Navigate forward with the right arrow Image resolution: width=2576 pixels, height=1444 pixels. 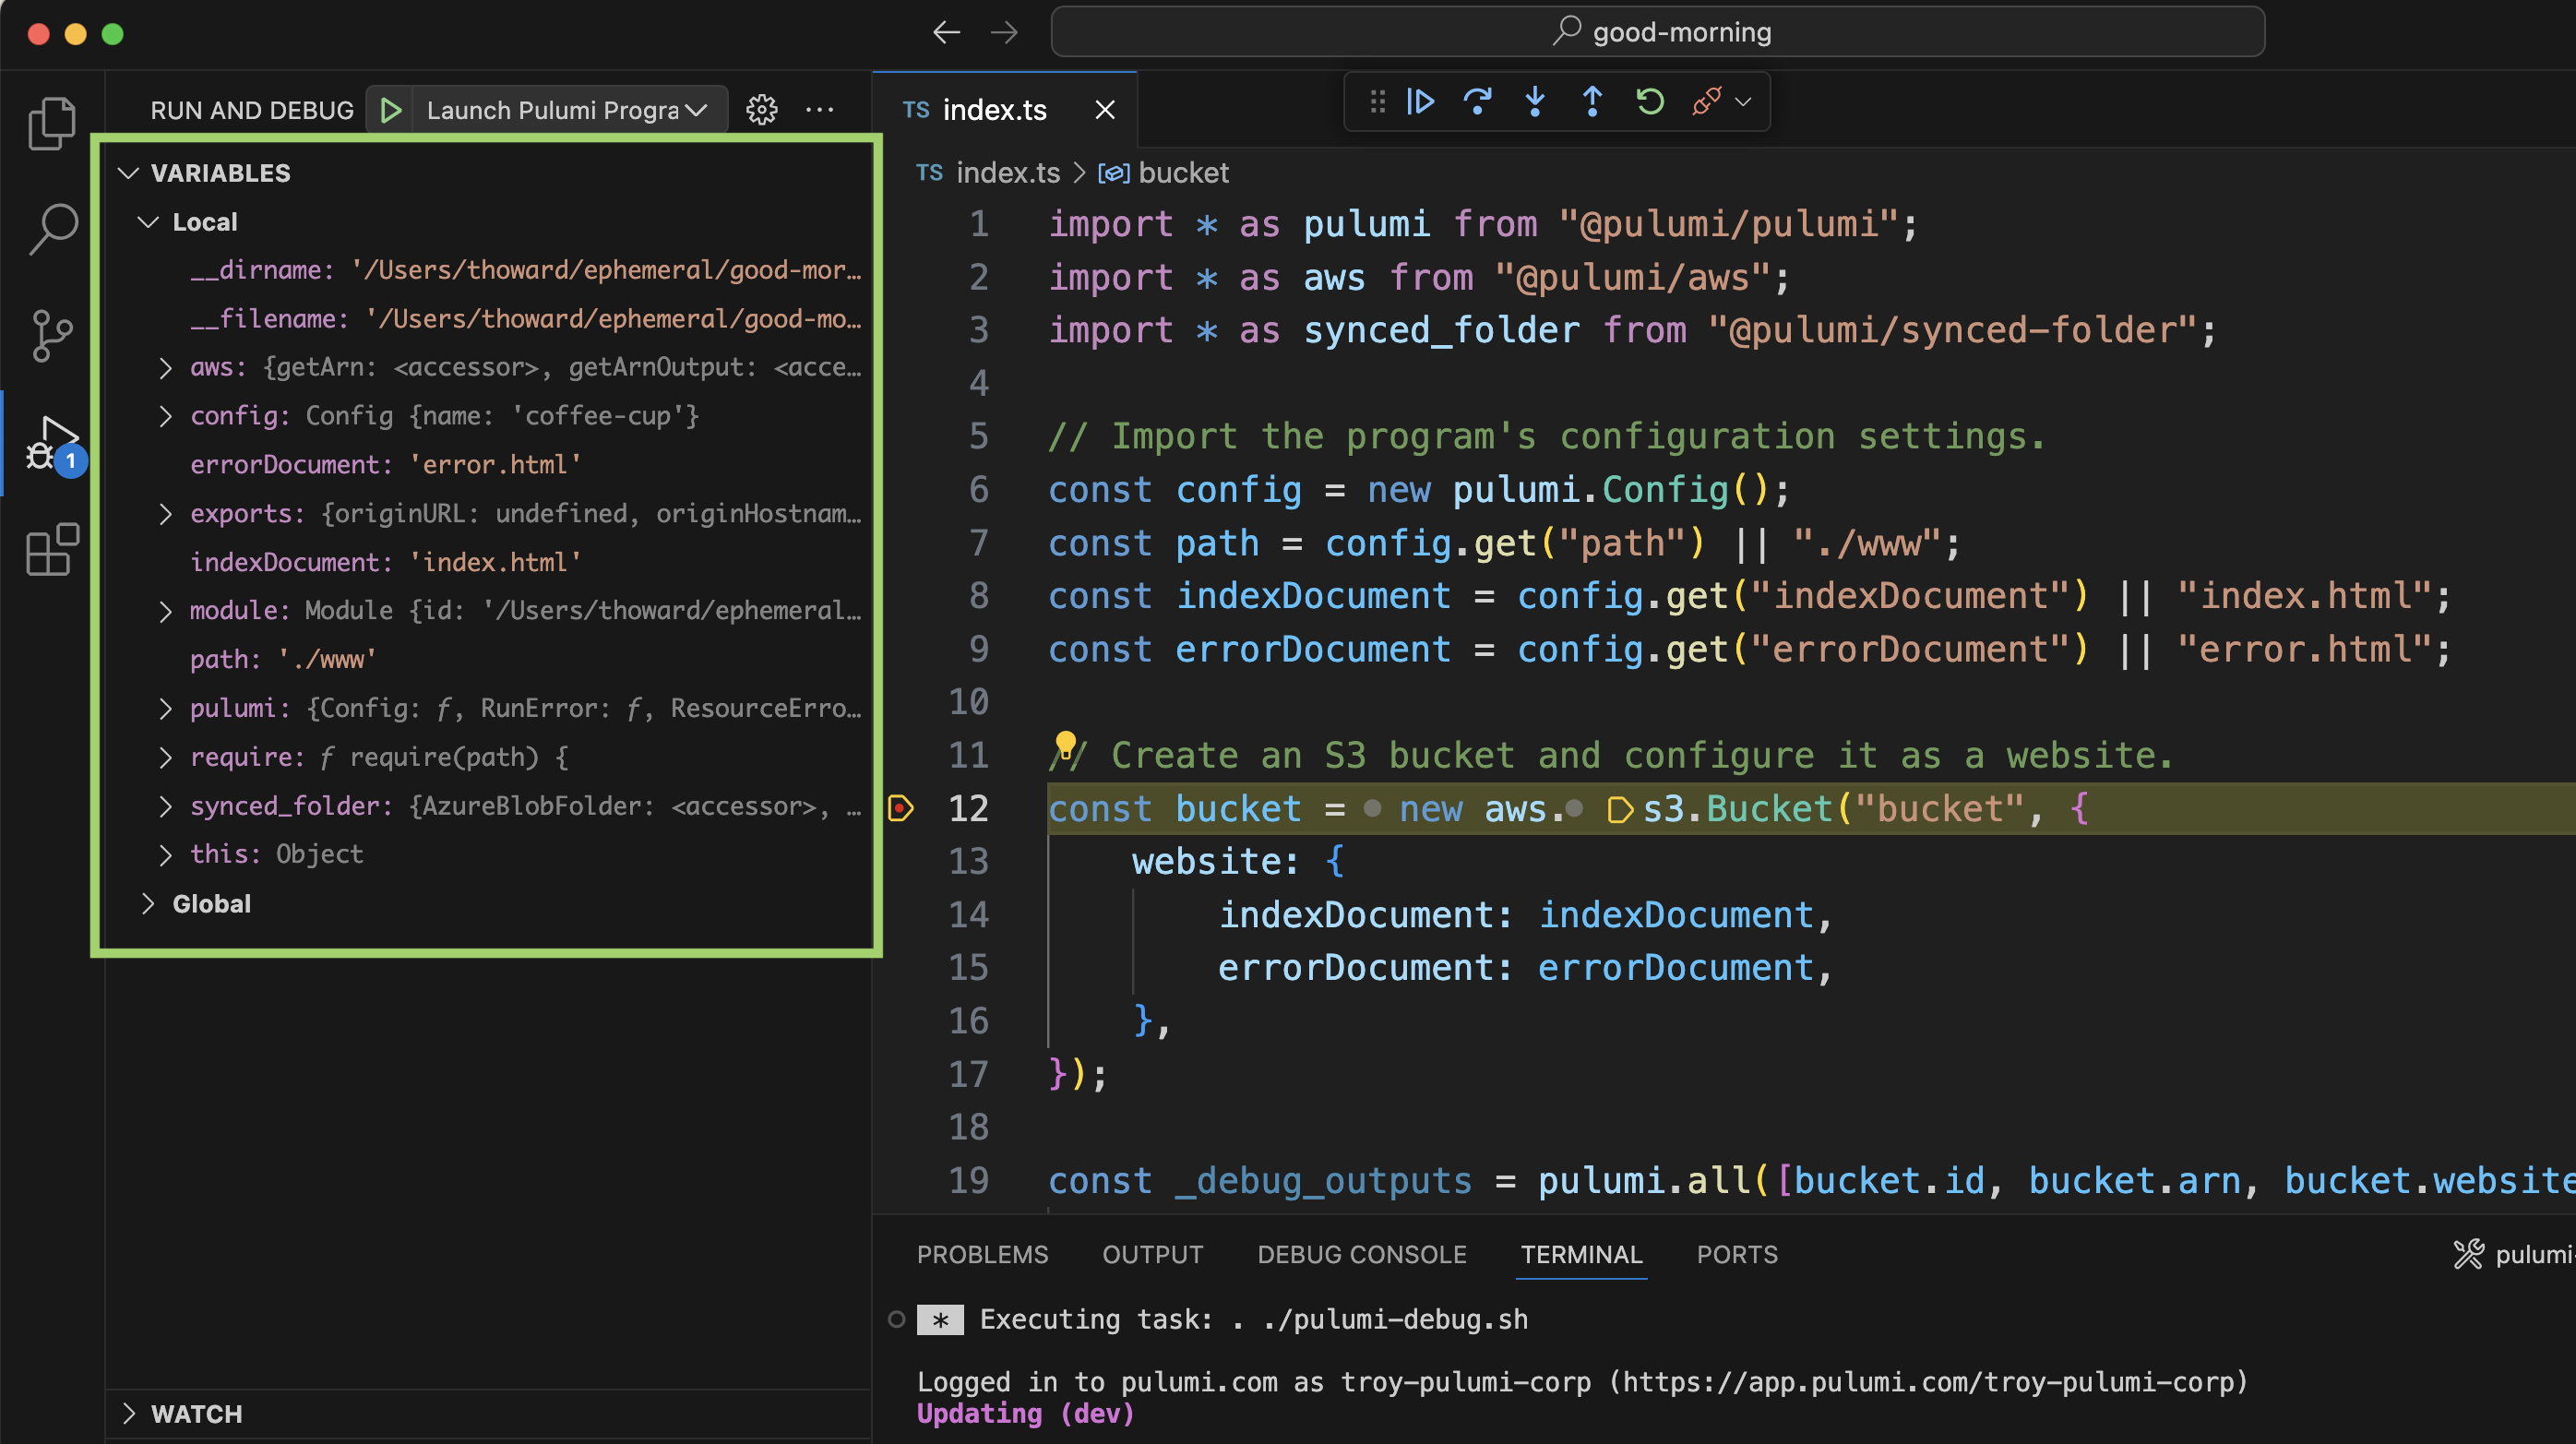pos(1004,33)
